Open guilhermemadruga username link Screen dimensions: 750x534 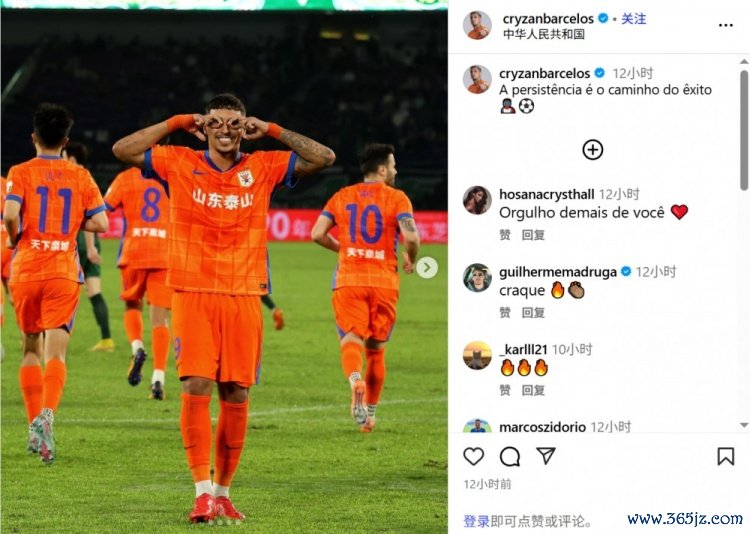558,272
